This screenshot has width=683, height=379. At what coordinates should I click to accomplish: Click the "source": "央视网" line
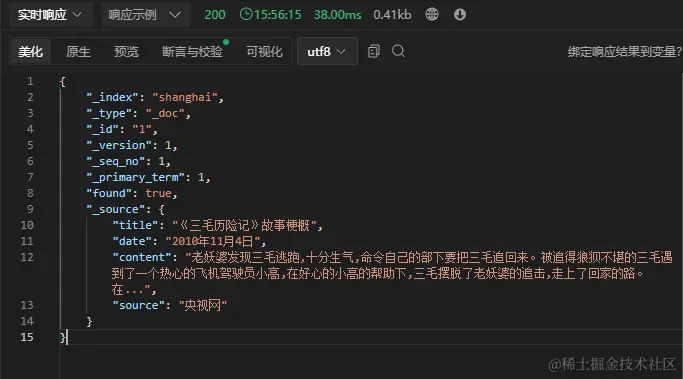point(169,305)
